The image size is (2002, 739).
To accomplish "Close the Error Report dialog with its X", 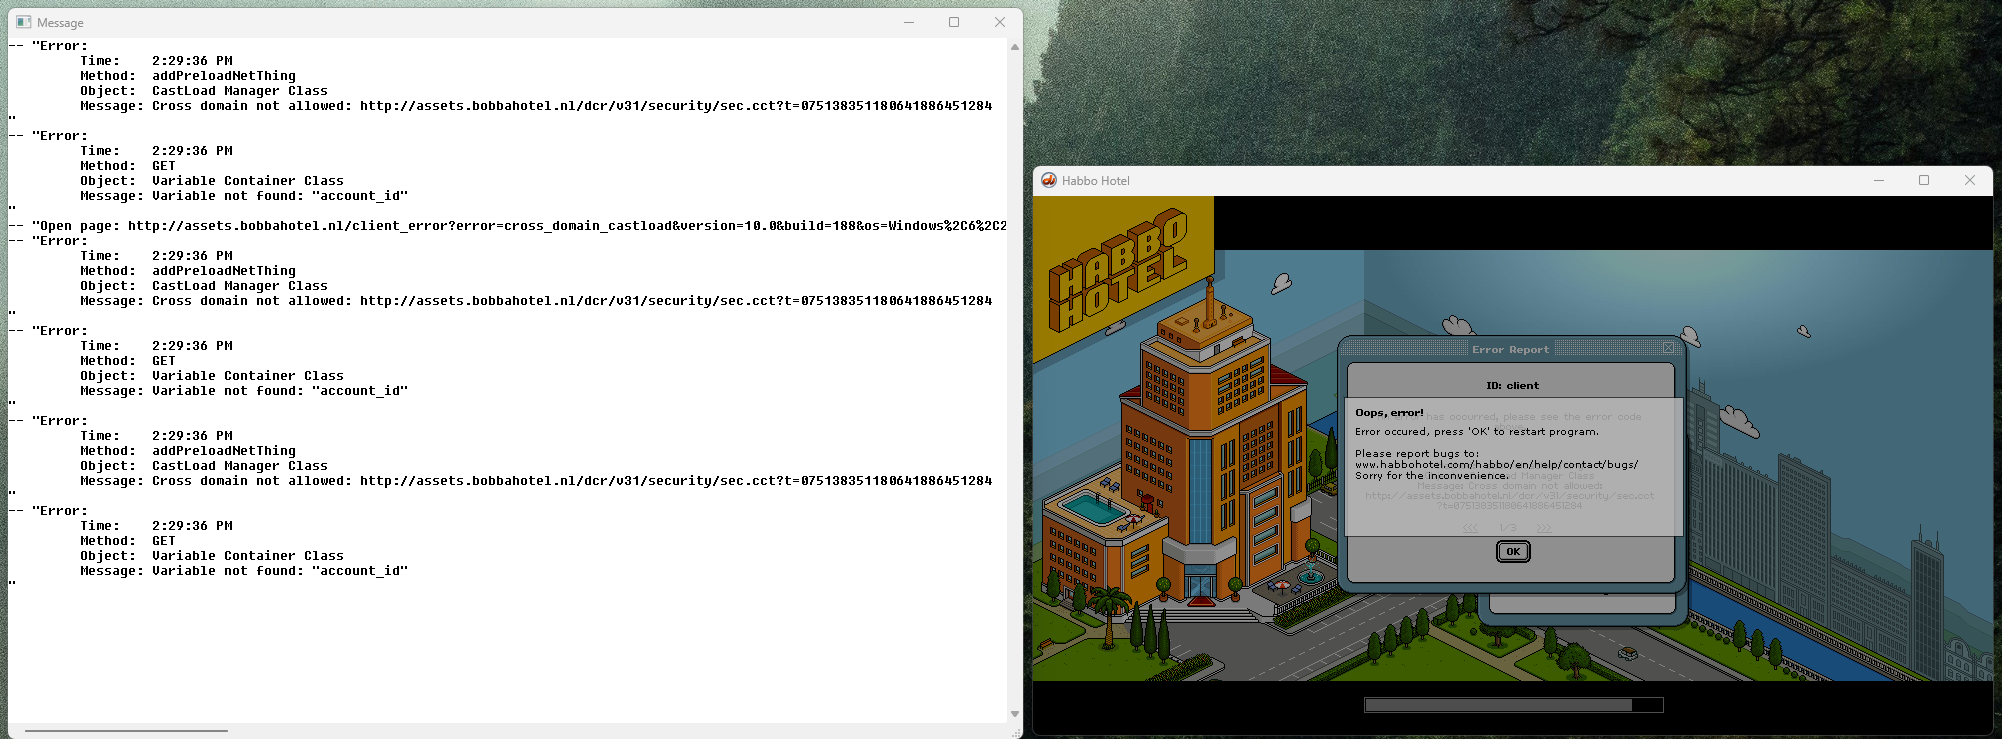I will (x=1668, y=348).
